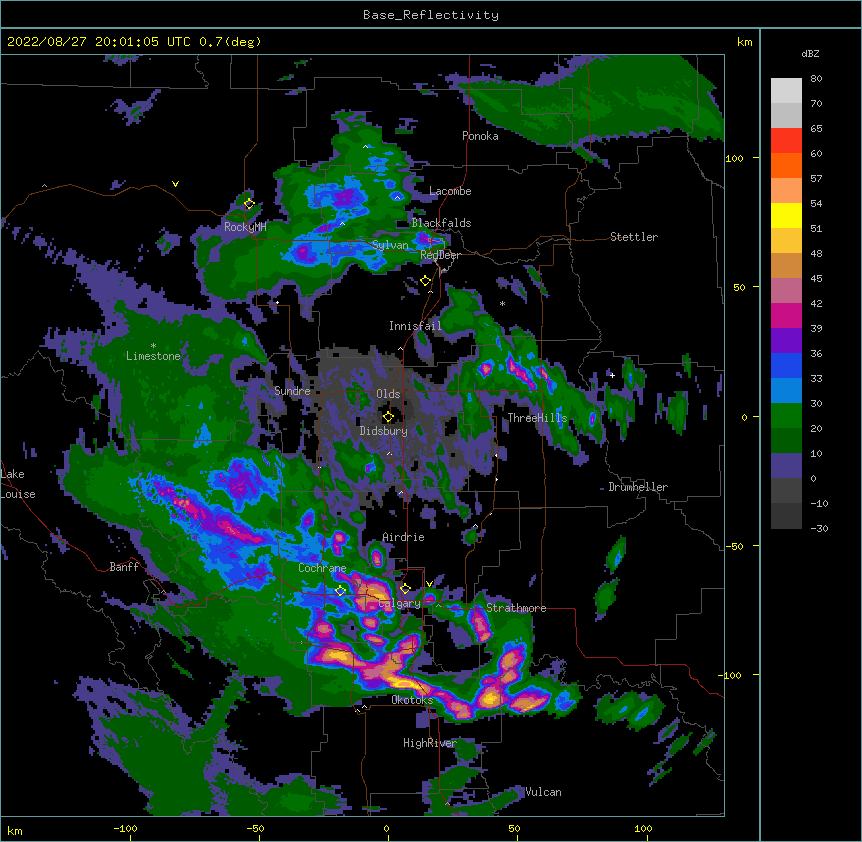Select the Innisfail label

coord(415,326)
